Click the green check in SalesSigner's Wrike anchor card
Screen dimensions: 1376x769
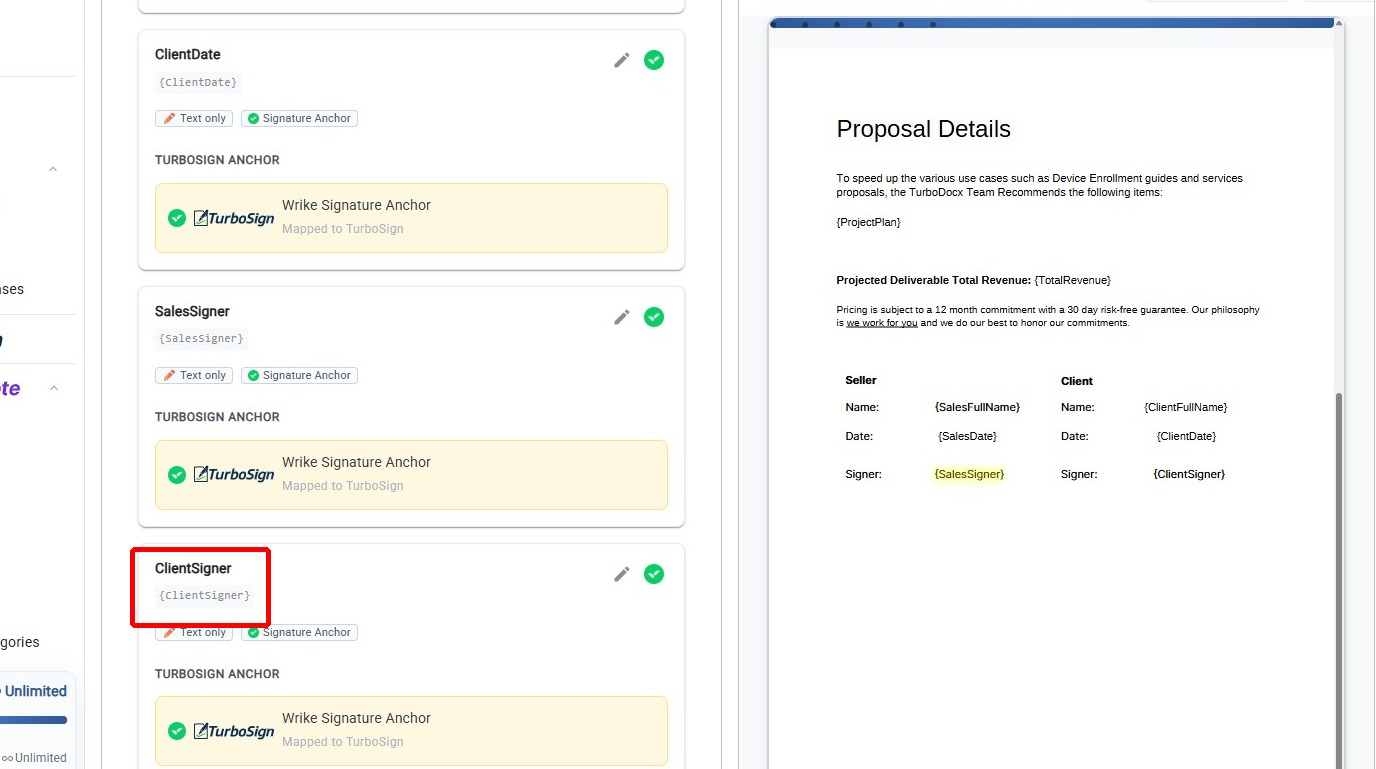point(177,474)
